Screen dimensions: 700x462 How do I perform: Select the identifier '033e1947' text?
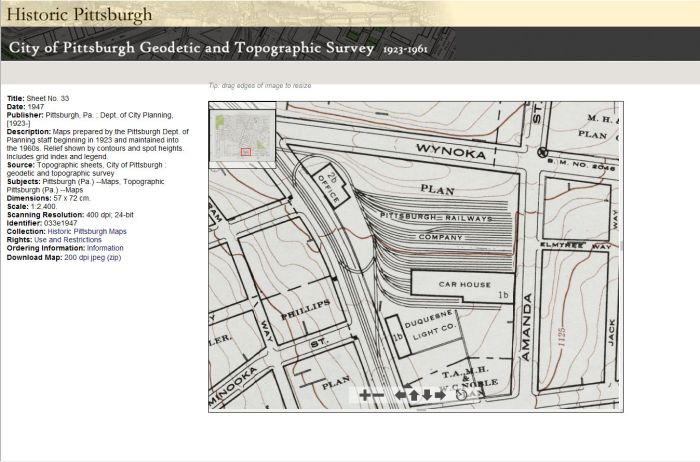(60, 223)
